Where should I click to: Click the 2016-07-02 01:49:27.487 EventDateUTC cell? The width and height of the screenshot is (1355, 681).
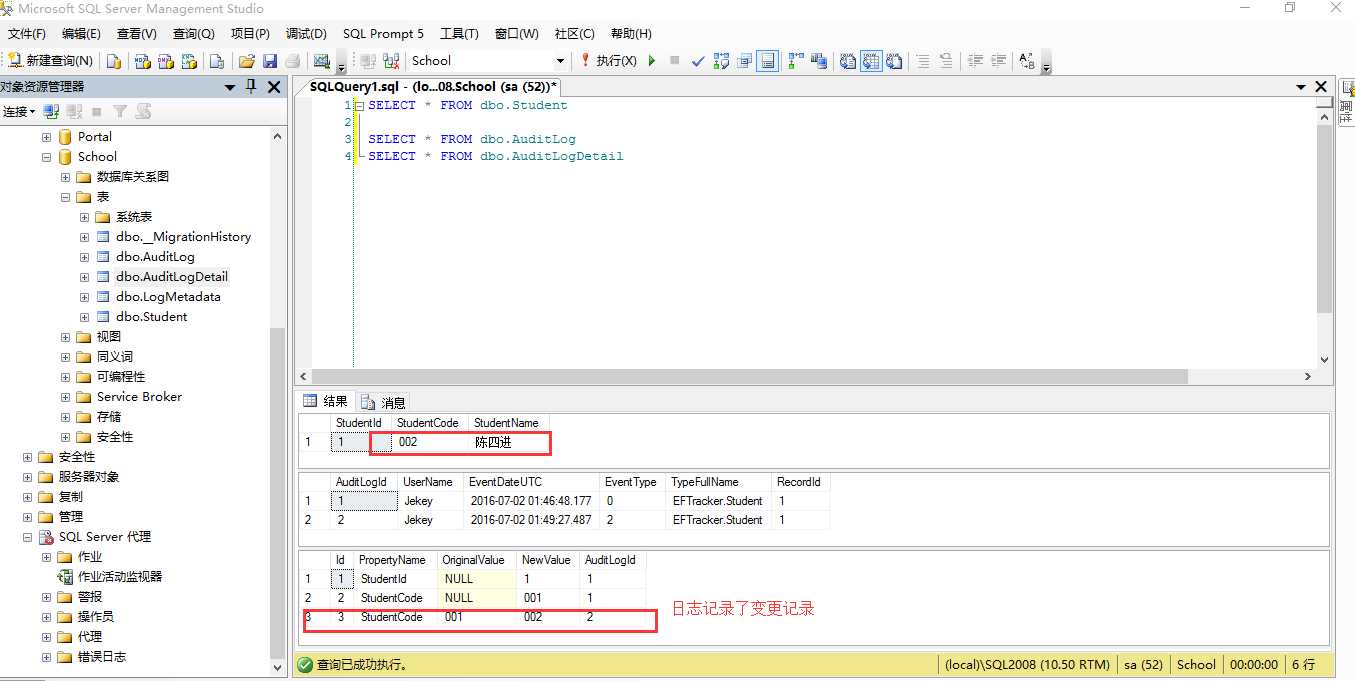coord(533,520)
